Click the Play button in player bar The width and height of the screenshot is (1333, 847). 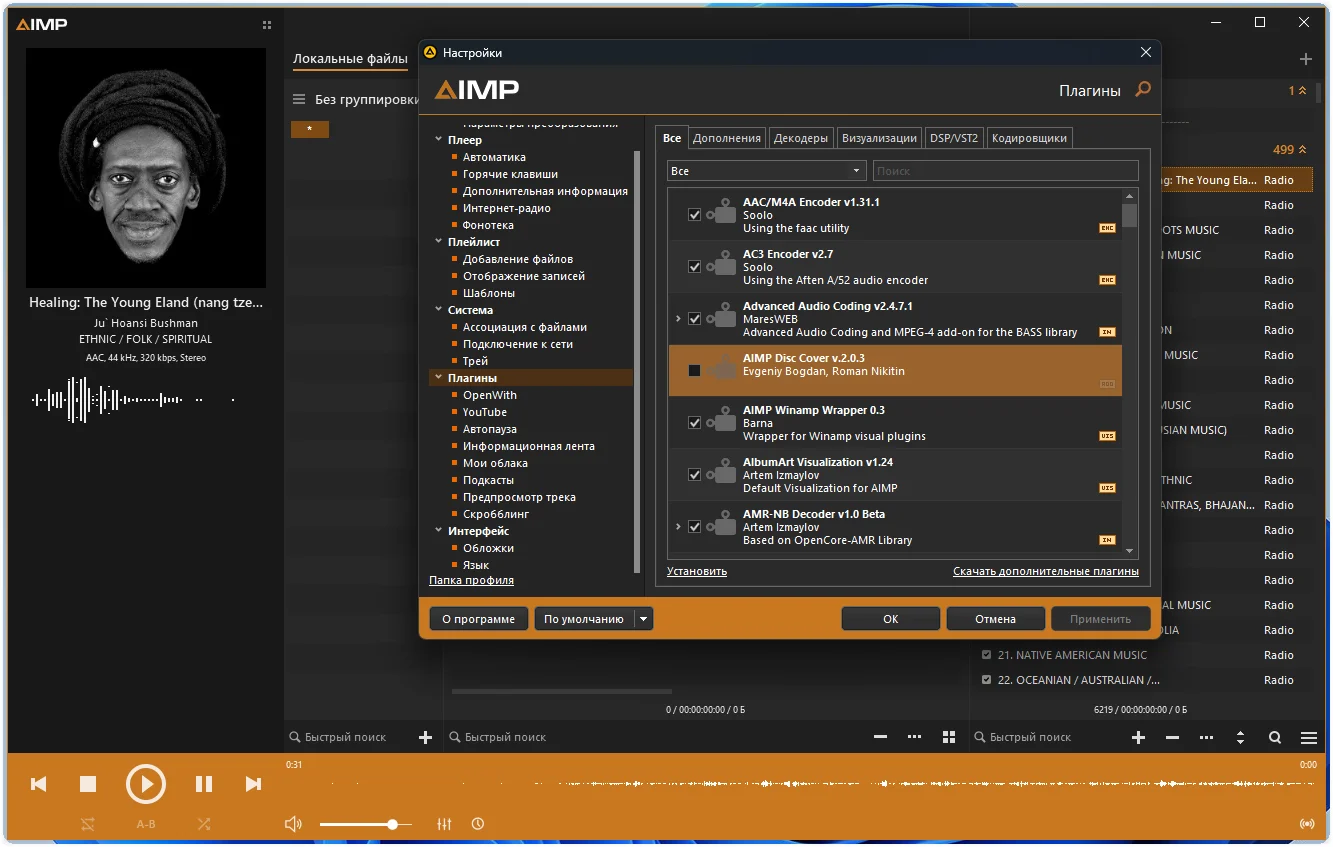coord(146,784)
